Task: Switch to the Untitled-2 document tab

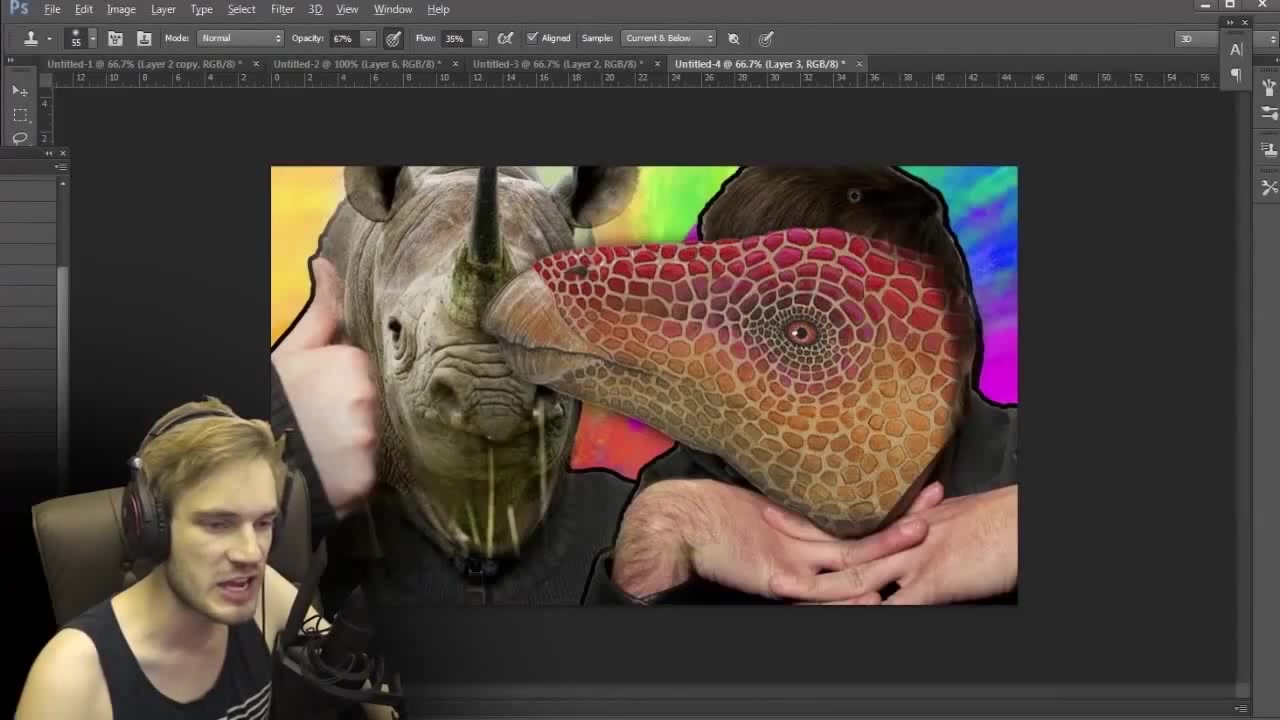Action: tap(357, 64)
